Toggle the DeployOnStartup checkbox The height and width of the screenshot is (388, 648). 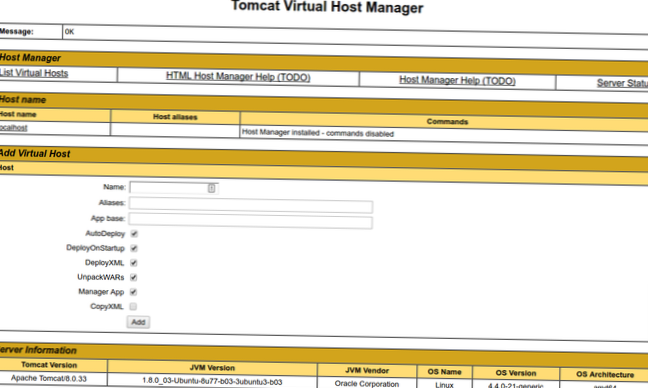(x=134, y=248)
